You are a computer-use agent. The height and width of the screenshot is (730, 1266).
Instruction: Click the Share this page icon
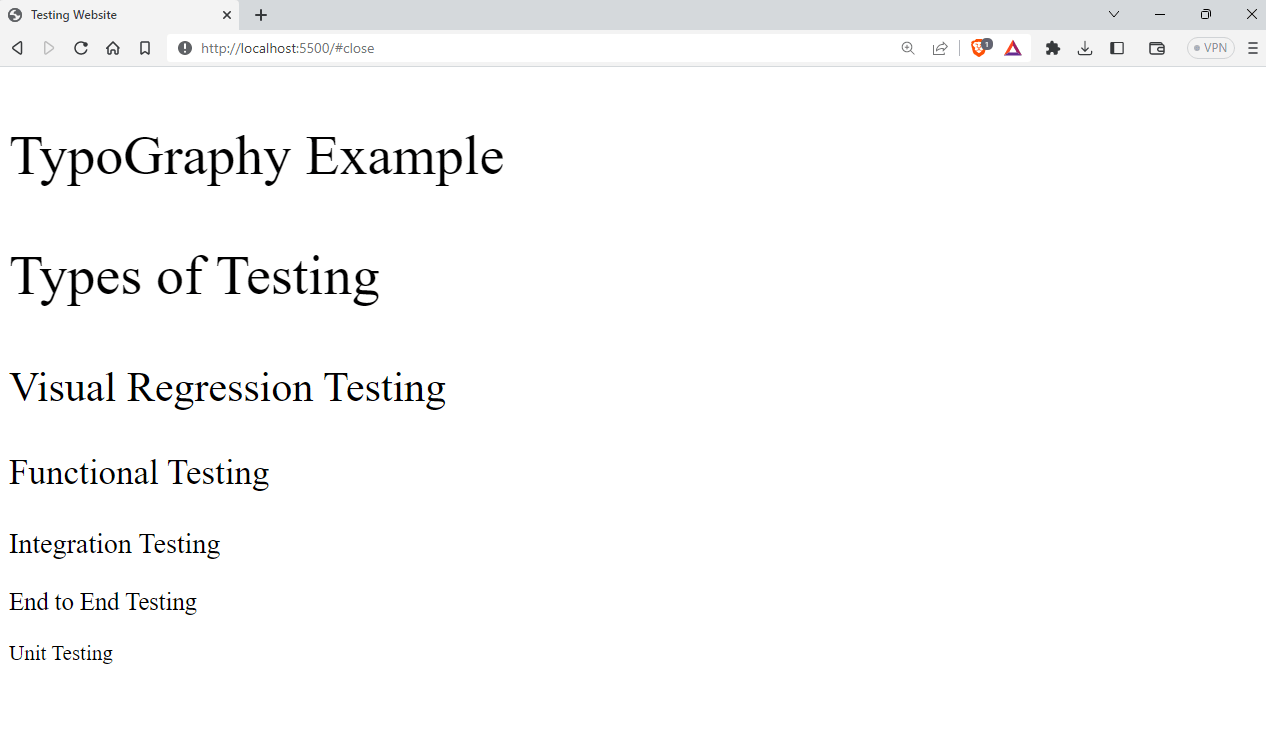pyautogui.click(x=939, y=47)
